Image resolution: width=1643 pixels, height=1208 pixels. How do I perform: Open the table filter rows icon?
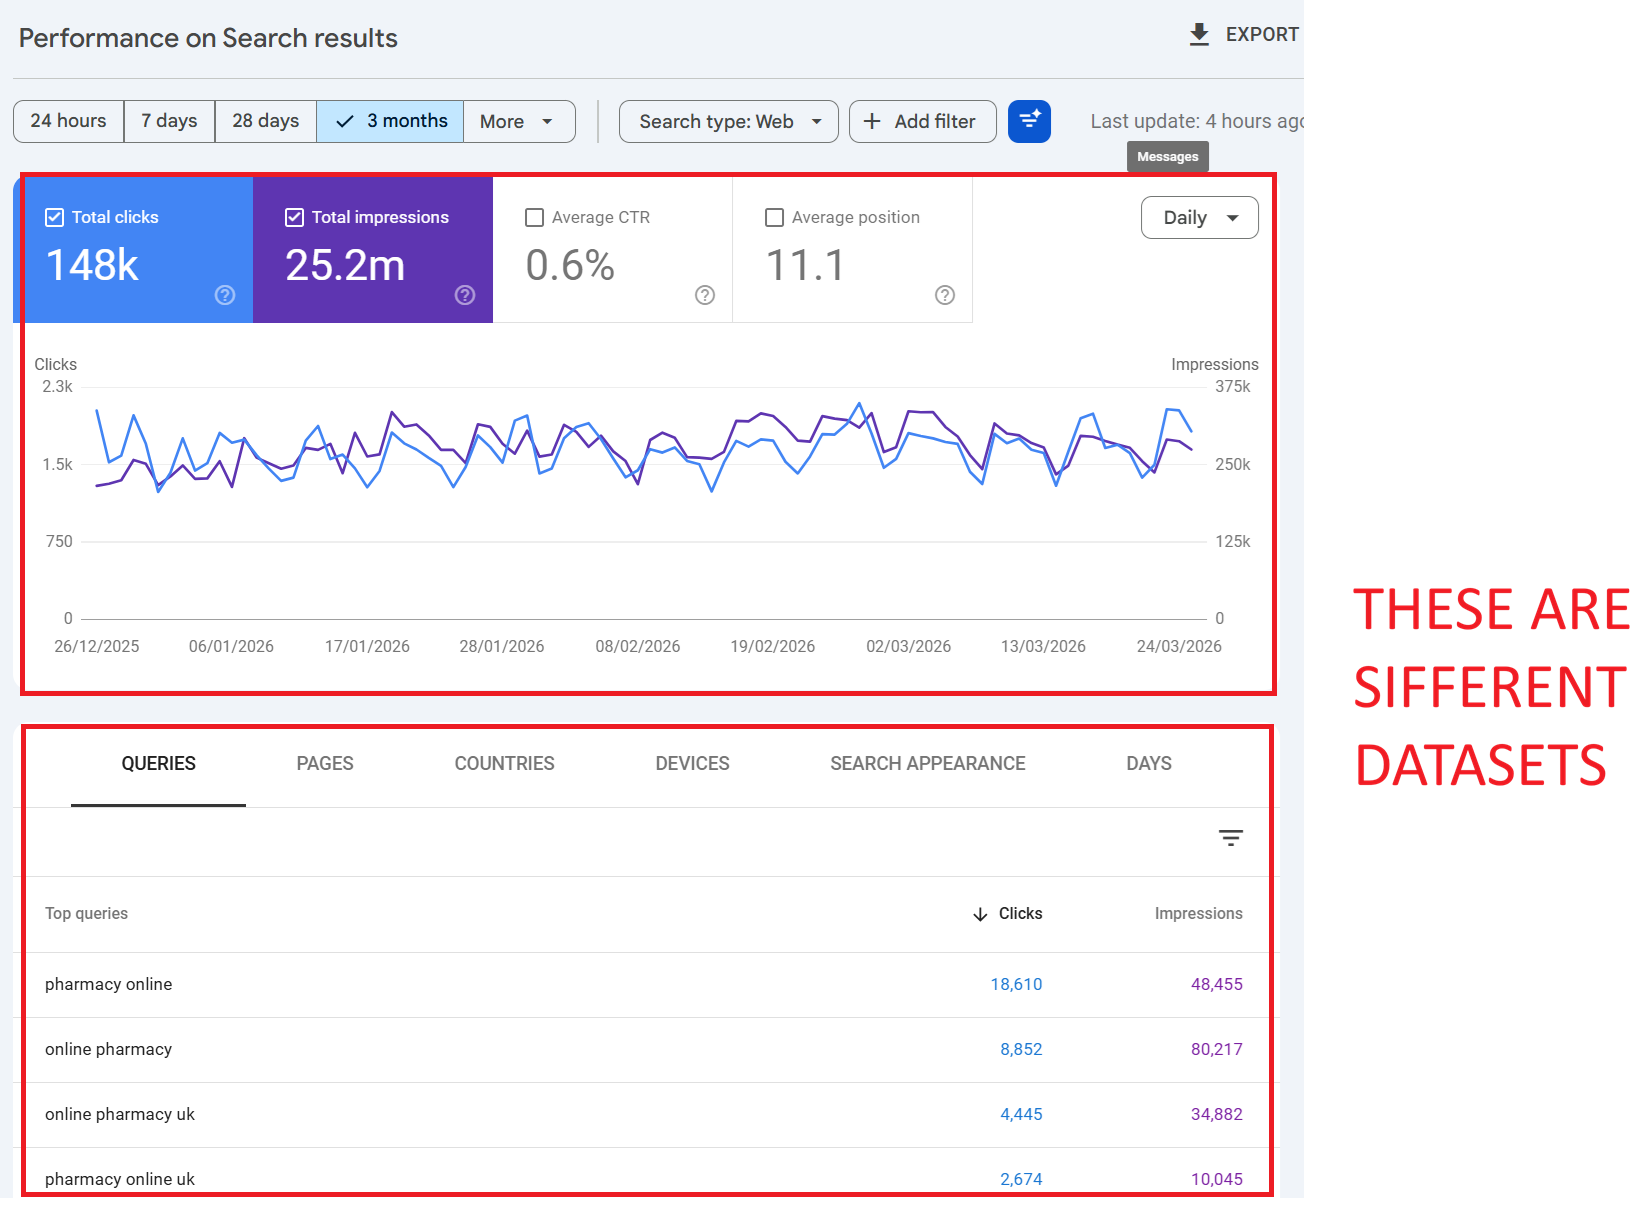click(x=1230, y=838)
